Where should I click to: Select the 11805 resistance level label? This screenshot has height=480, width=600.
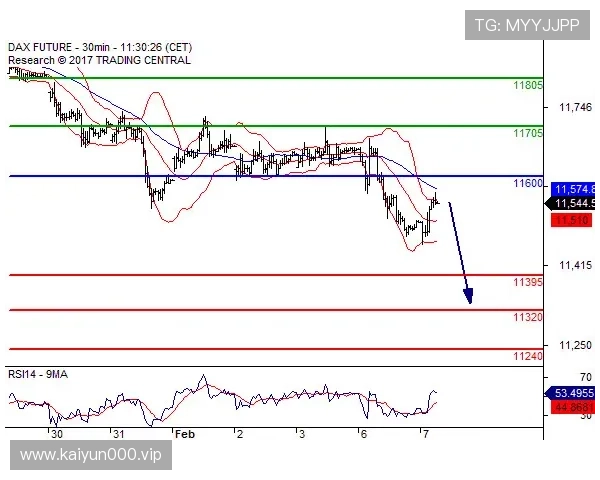point(528,86)
